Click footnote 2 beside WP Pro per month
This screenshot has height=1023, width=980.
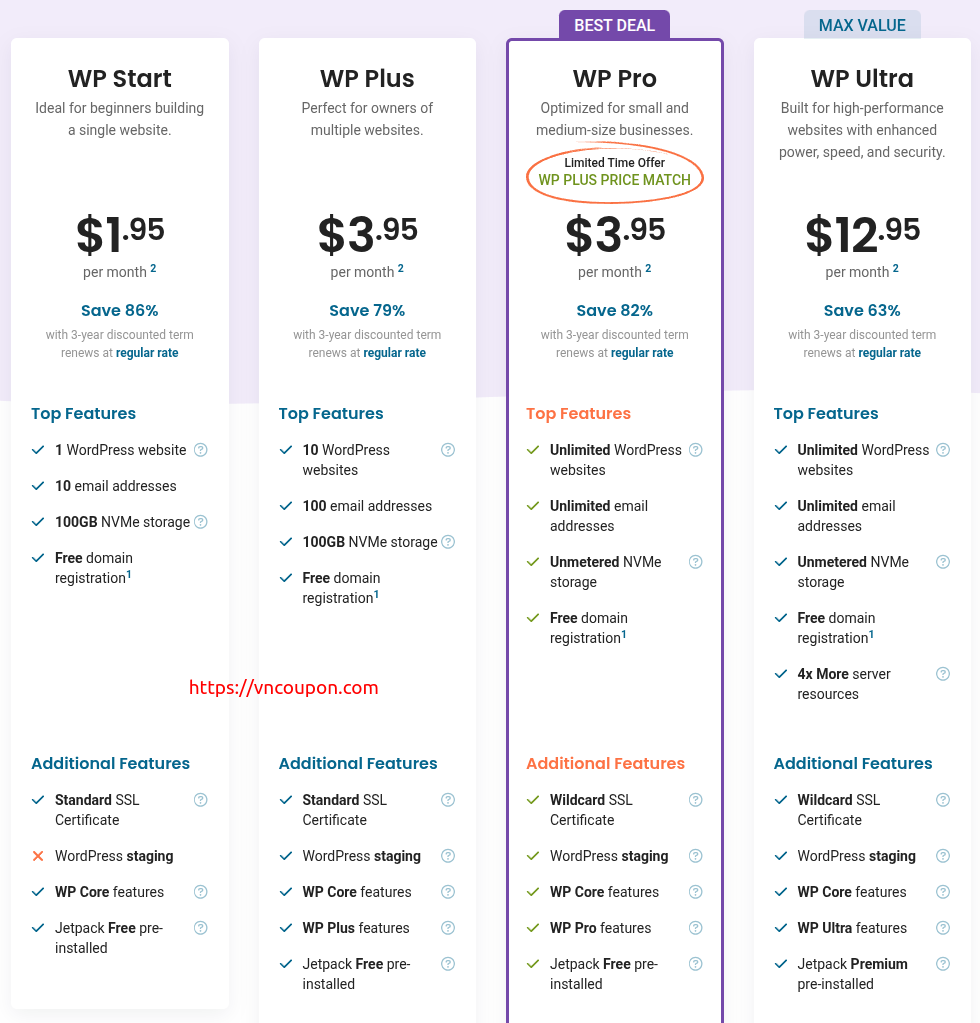(x=648, y=268)
